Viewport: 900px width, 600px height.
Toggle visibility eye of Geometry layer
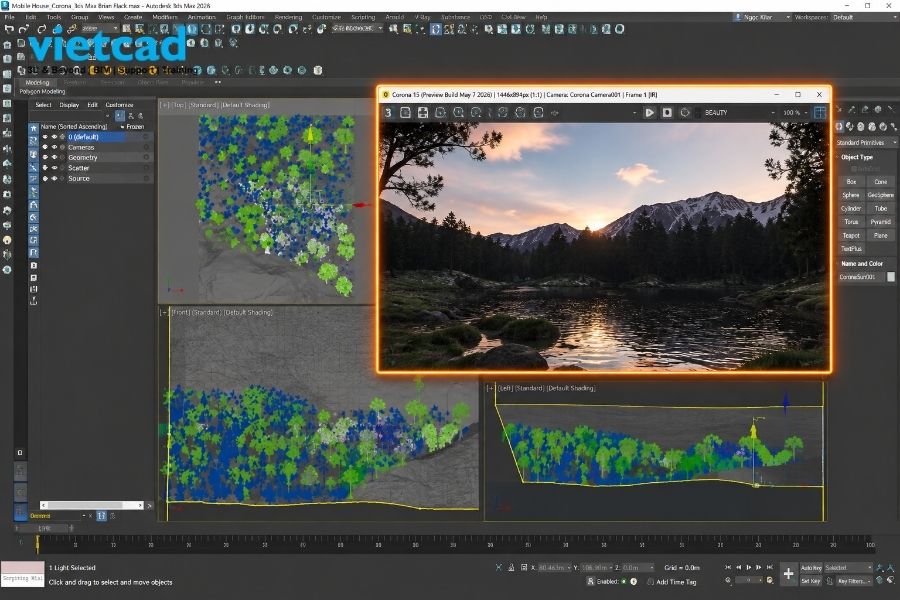54,157
